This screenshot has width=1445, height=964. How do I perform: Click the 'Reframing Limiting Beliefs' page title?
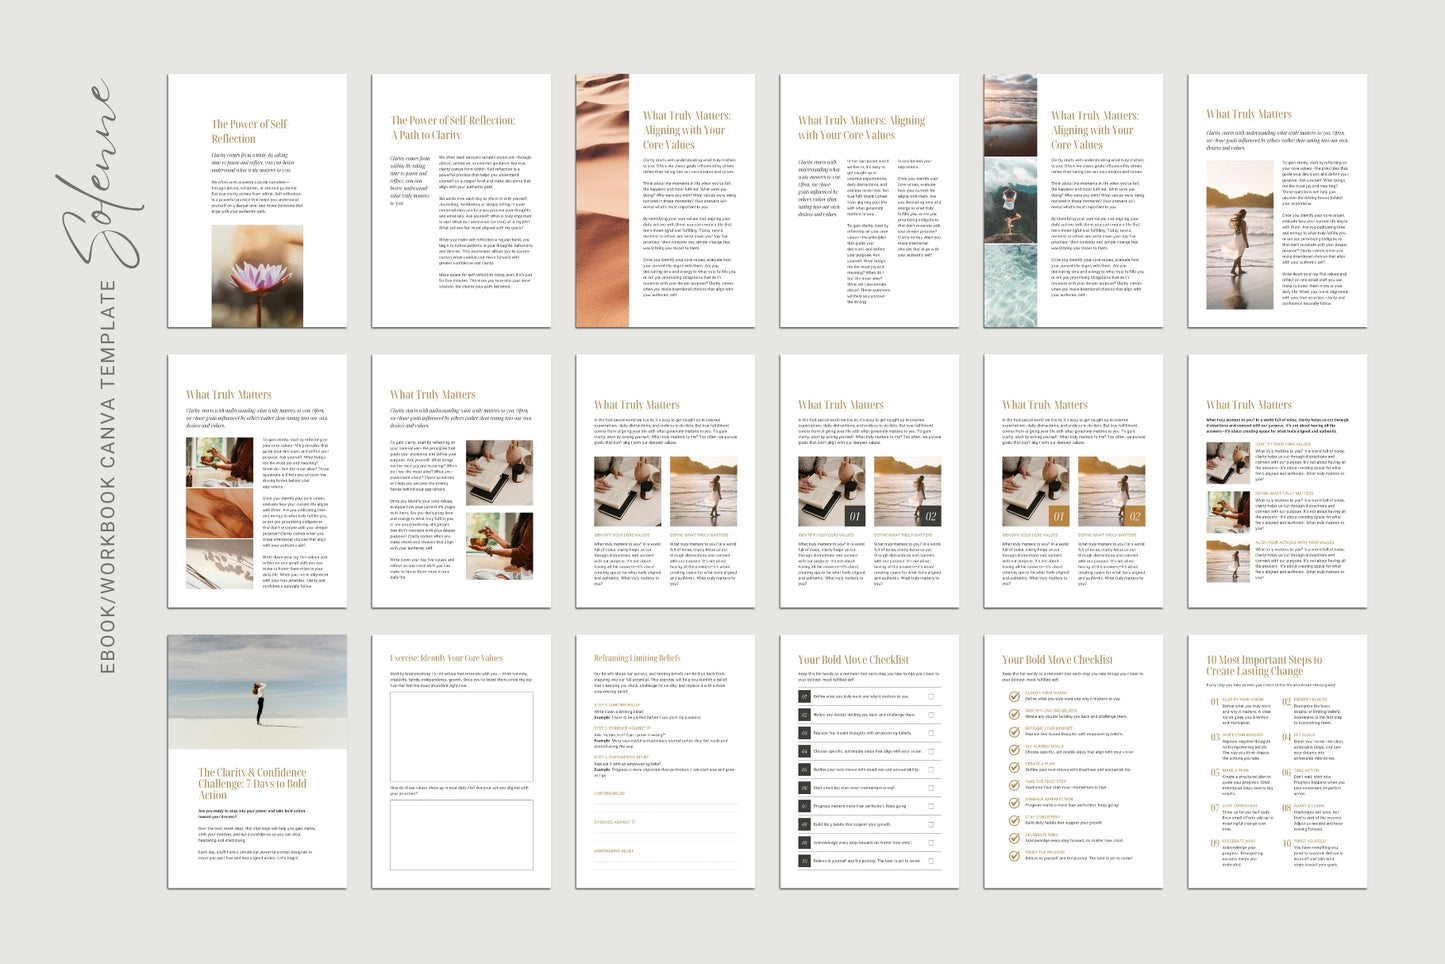point(637,658)
